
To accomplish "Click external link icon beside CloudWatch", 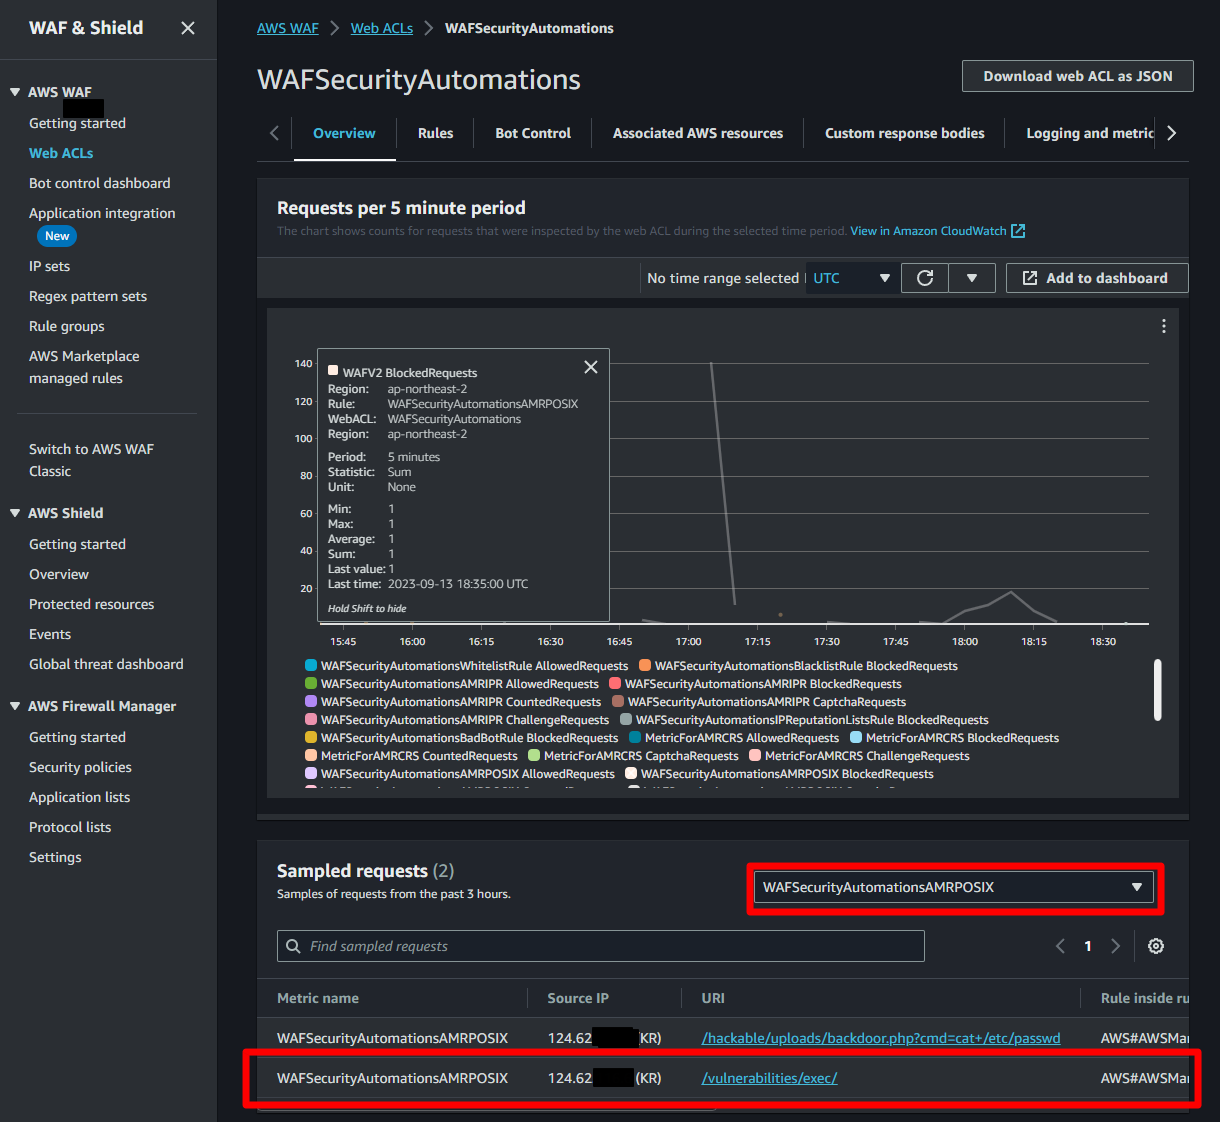I will pos(1018,231).
